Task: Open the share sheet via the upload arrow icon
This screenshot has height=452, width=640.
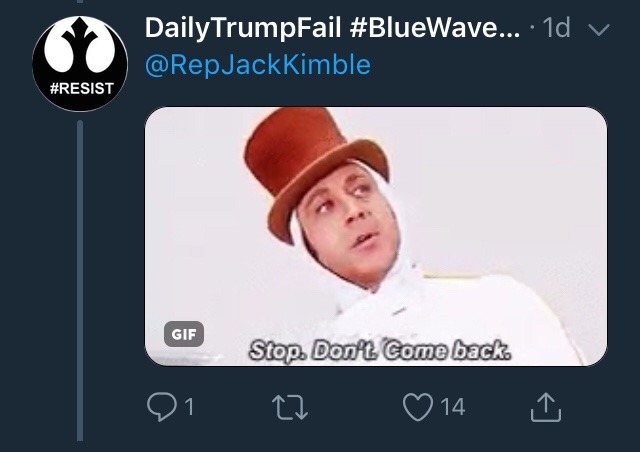Action: [546, 407]
